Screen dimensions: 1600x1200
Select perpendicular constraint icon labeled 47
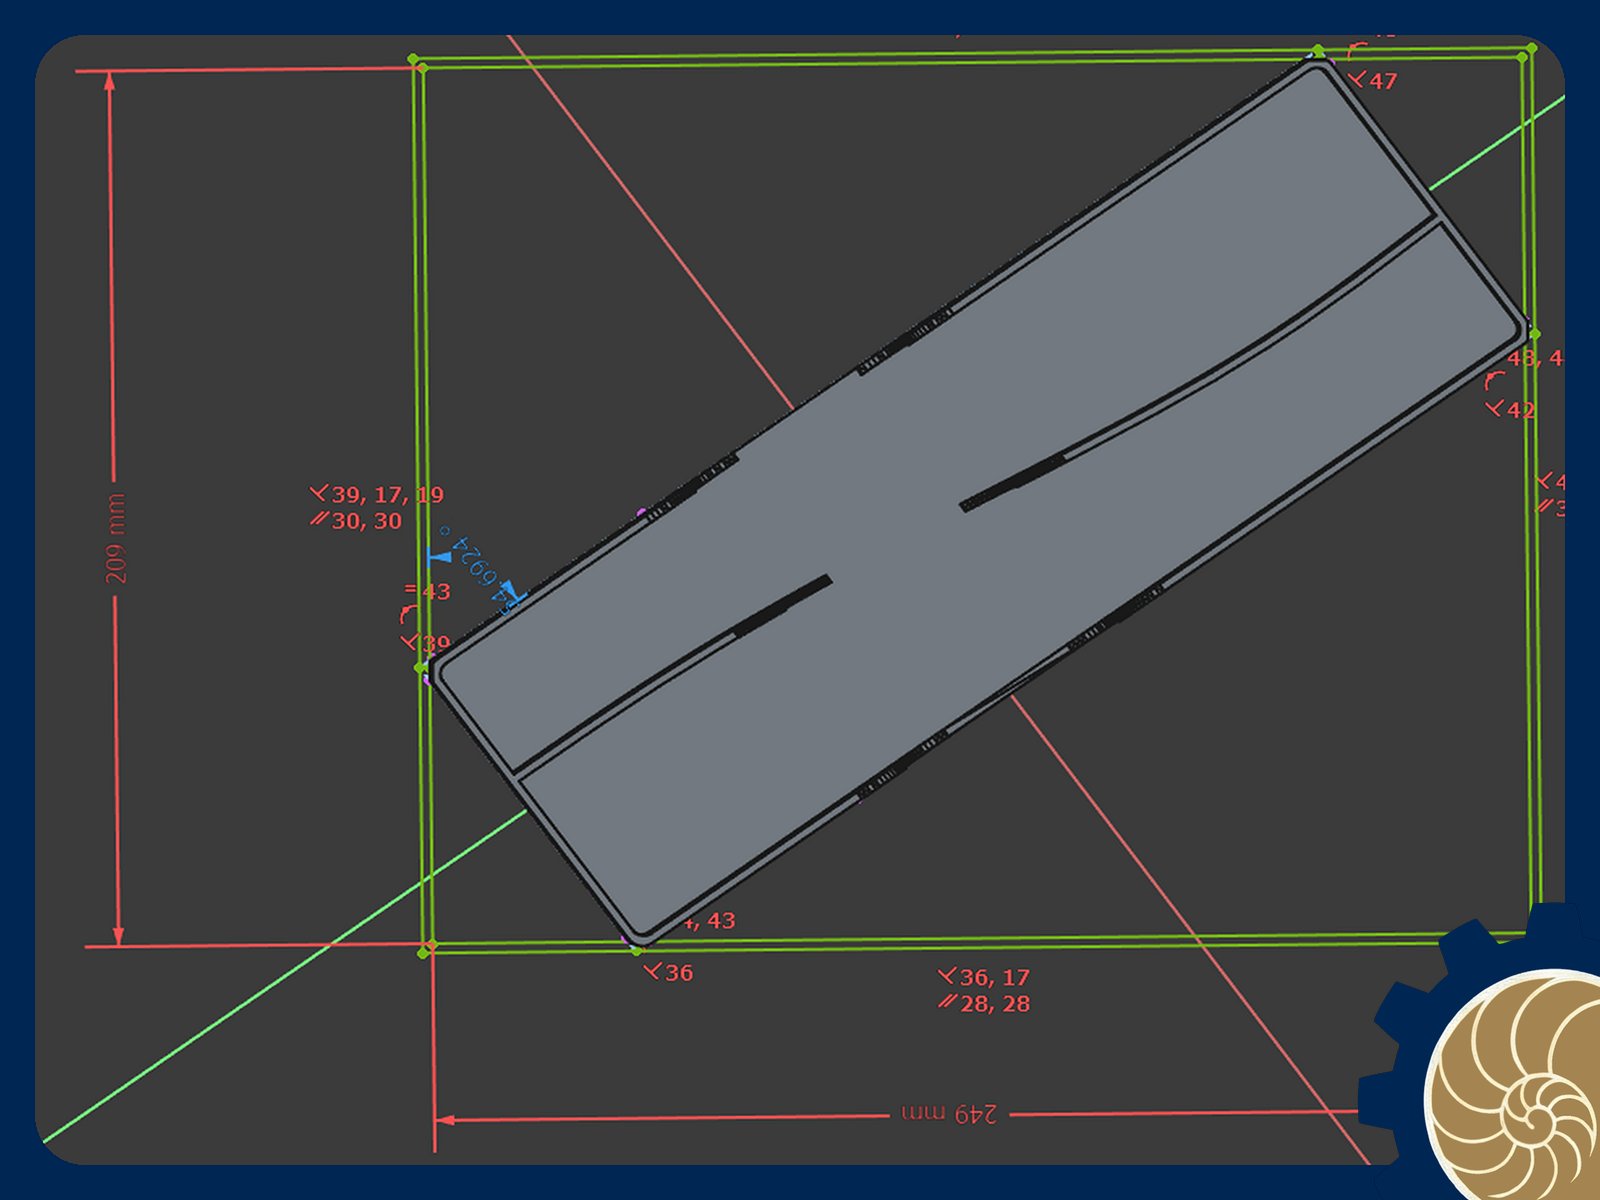pos(1357,79)
